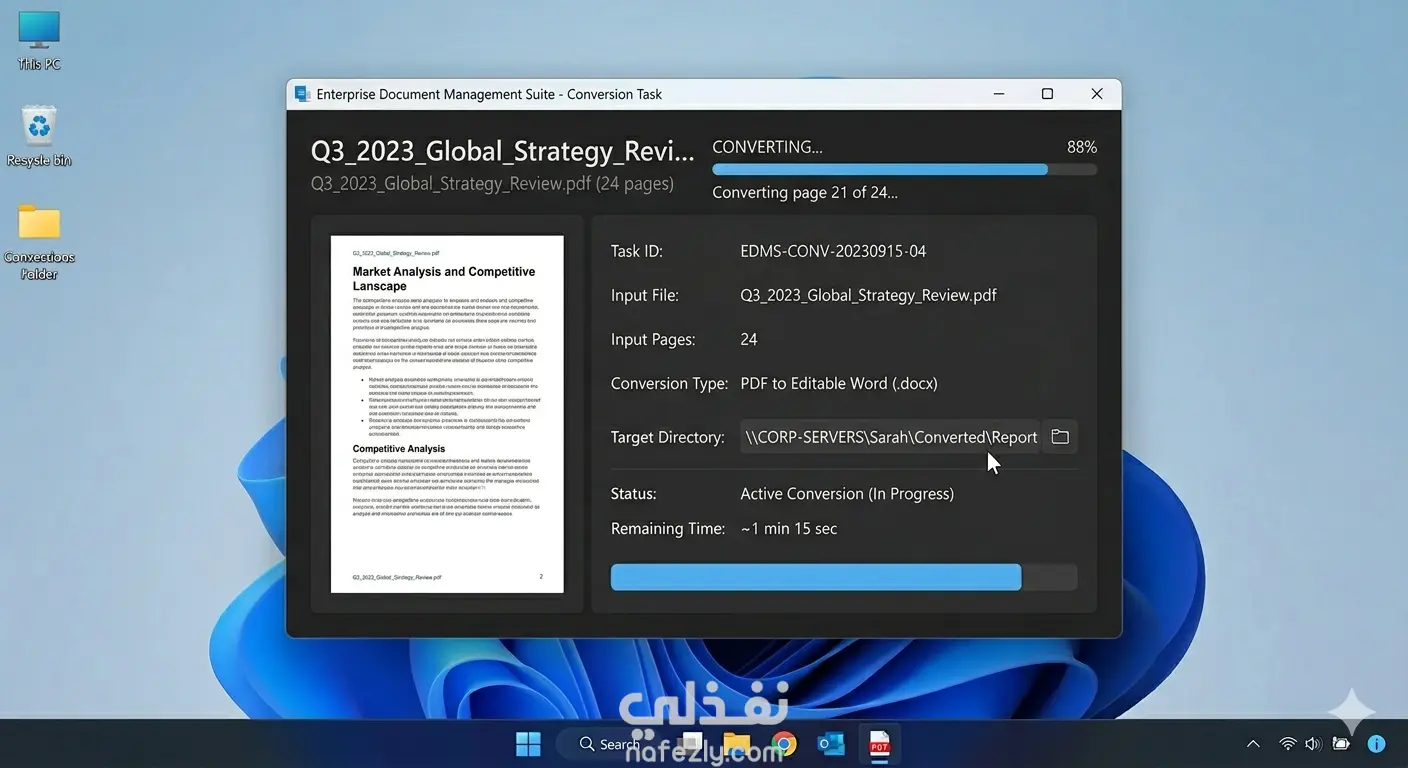Click the Input File value Q3_2023_Global_Strategy_Review.pdf

point(868,295)
